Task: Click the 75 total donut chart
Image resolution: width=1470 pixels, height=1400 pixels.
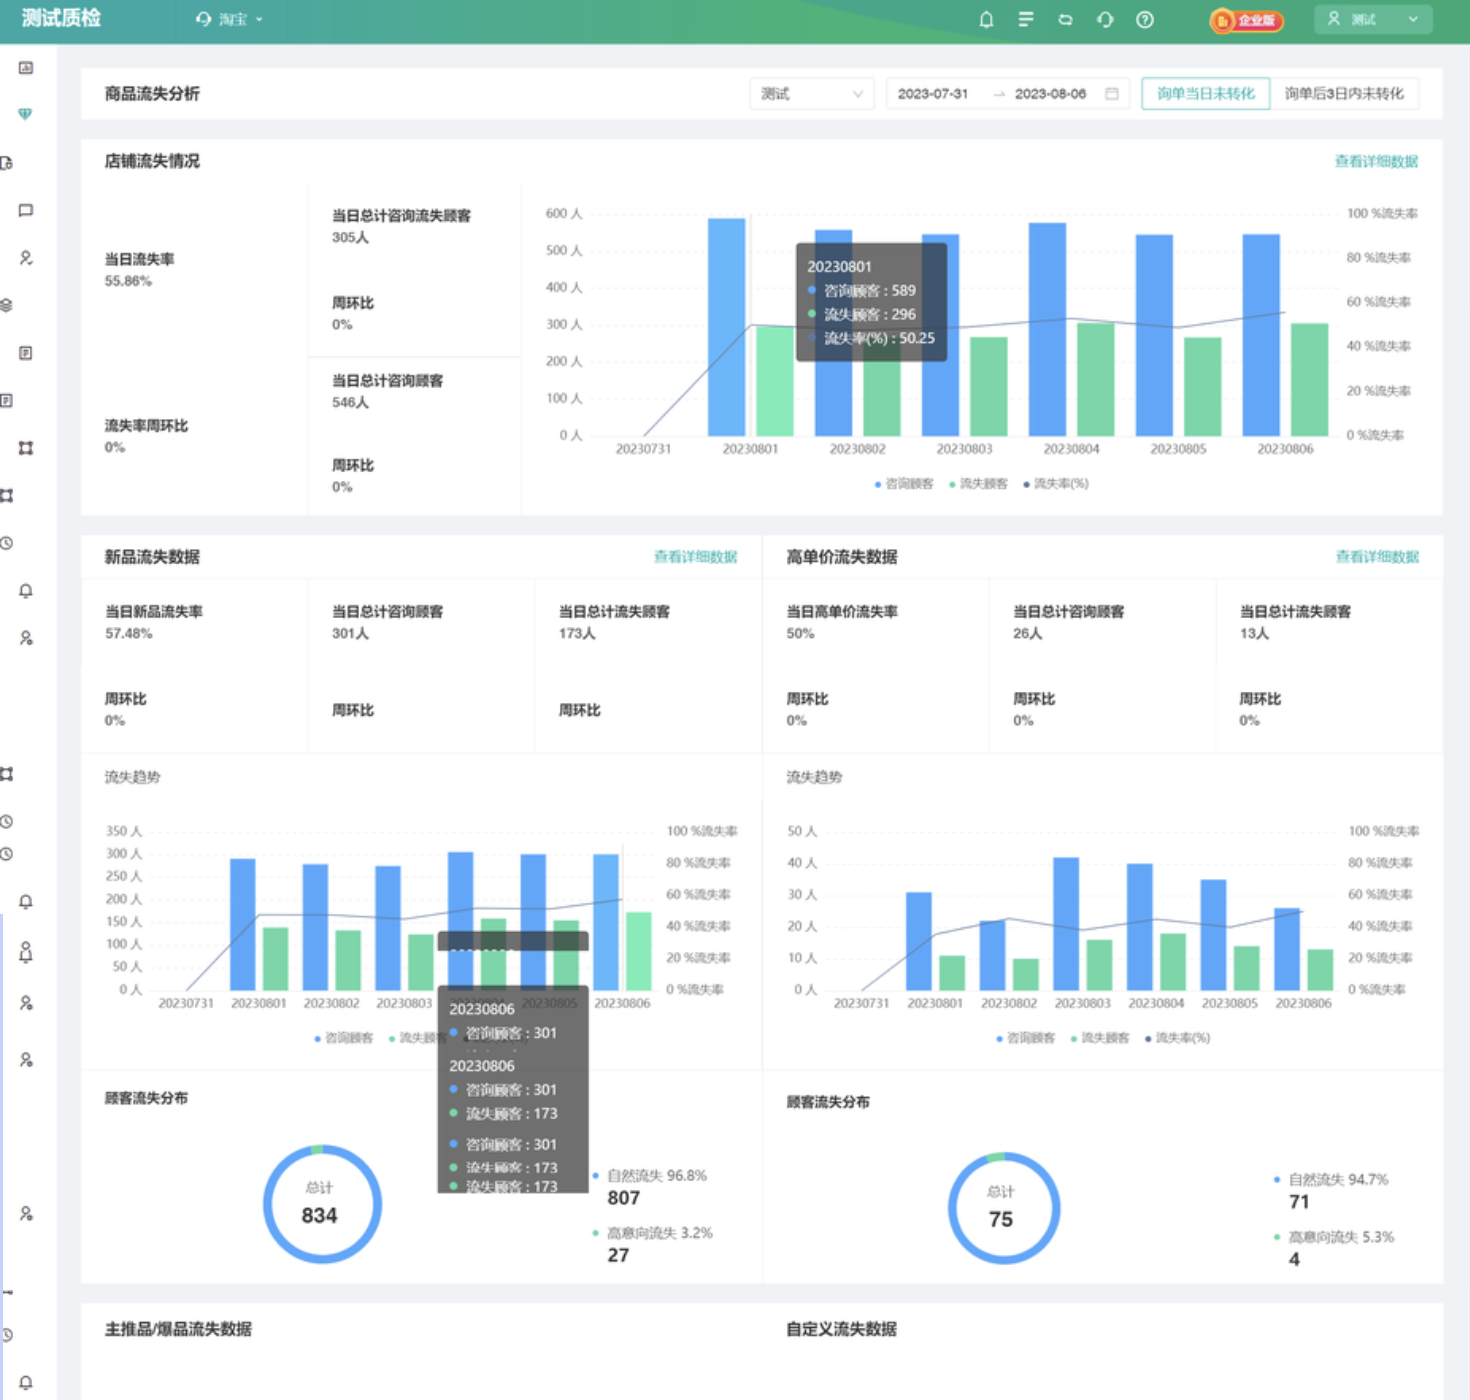Action: click(x=1003, y=1207)
